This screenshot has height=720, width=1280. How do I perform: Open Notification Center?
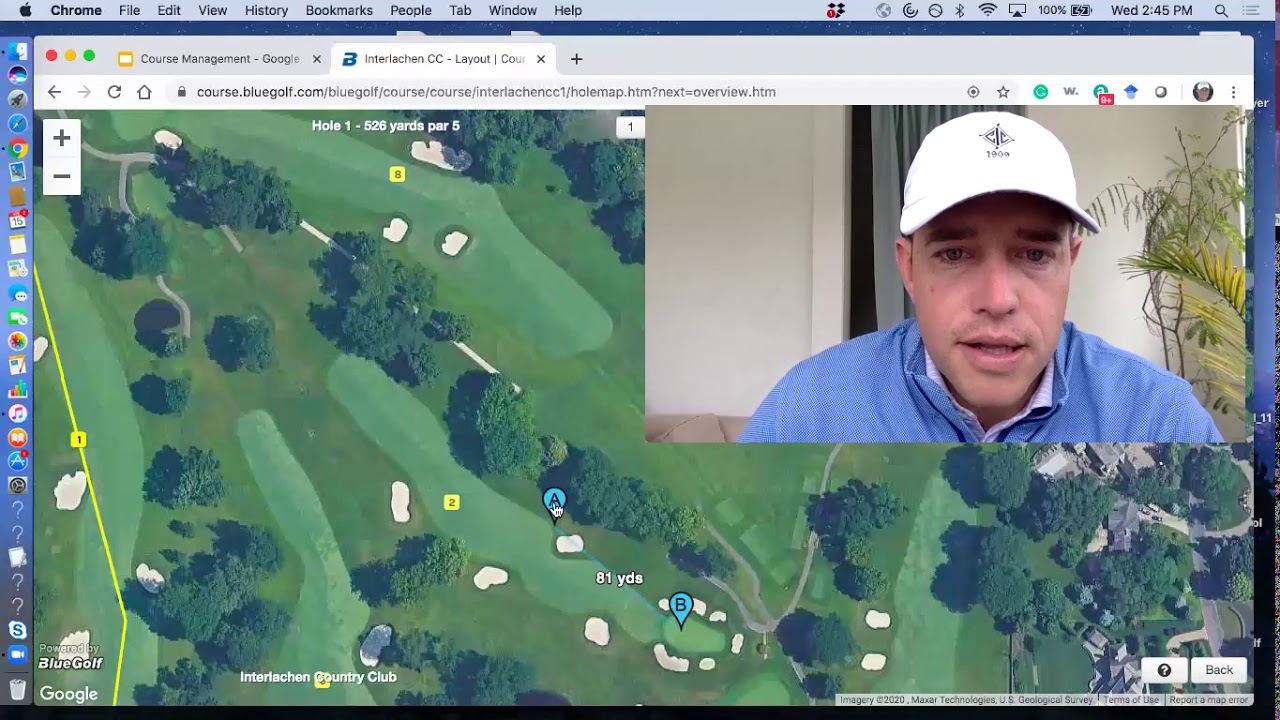point(1251,10)
